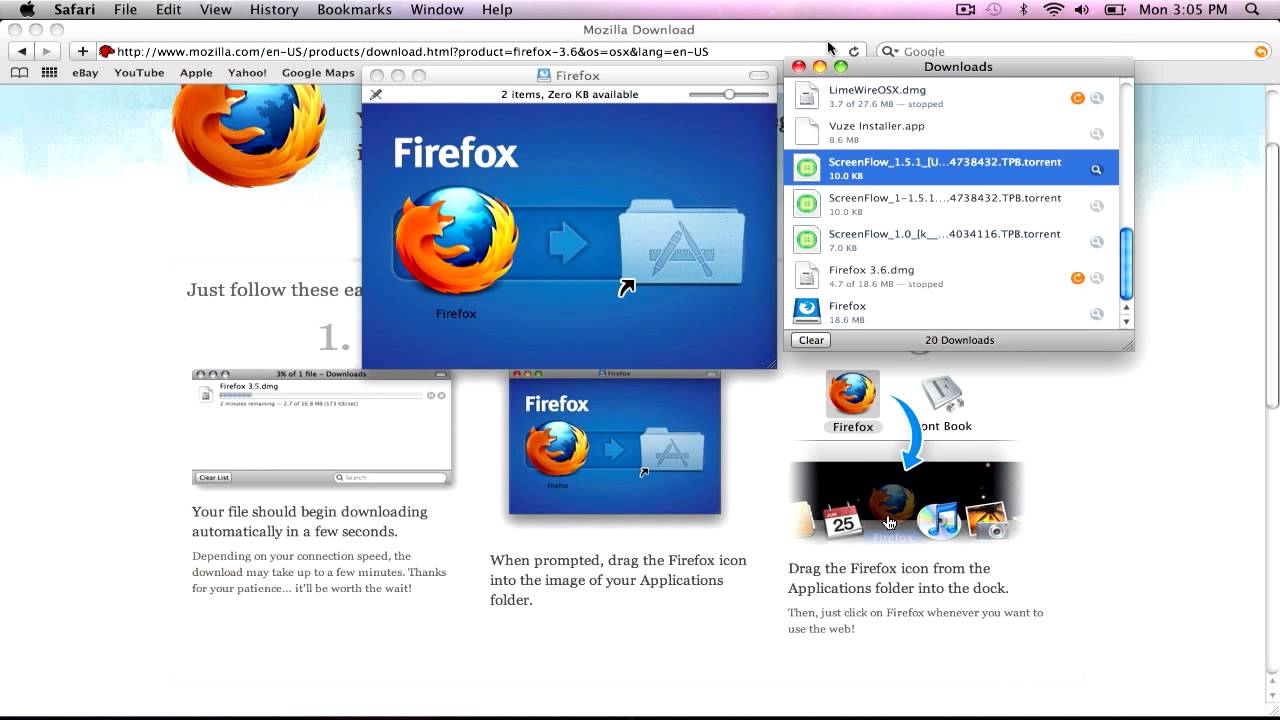Open the File menu
The height and width of the screenshot is (720, 1280).
(x=125, y=9)
